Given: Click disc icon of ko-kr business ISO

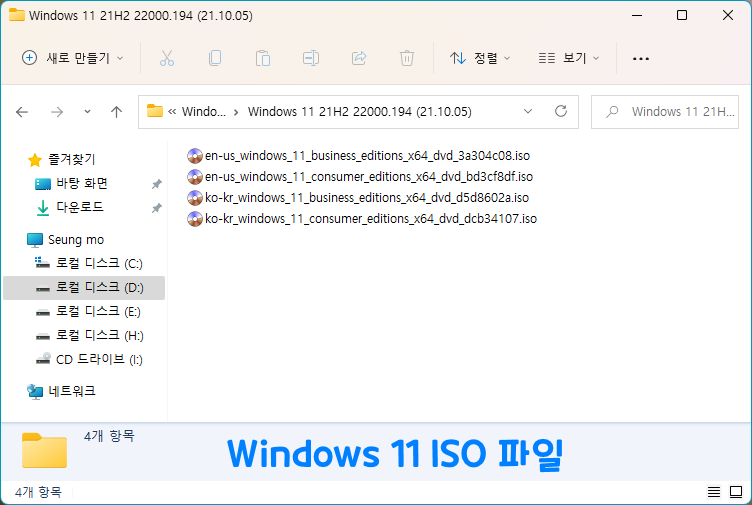Looking at the screenshot, I should (x=195, y=198).
